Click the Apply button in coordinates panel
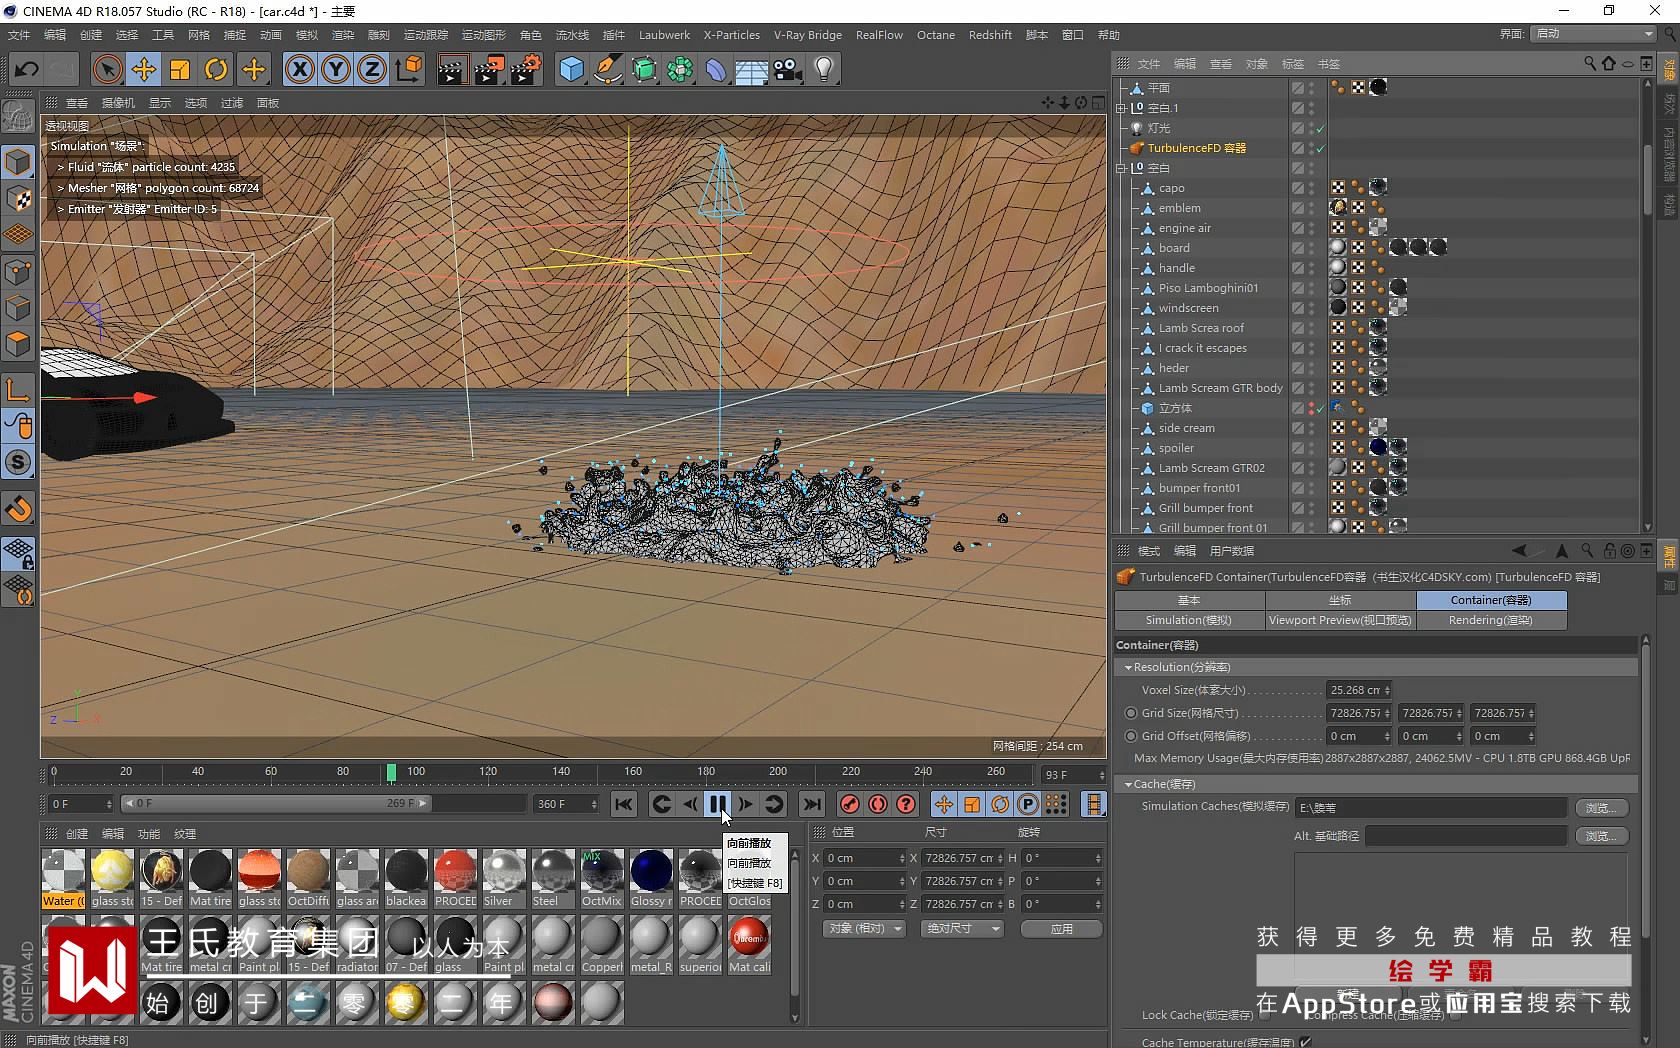The height and width of the screenshot is (1048, 1680). [1061, 929]
